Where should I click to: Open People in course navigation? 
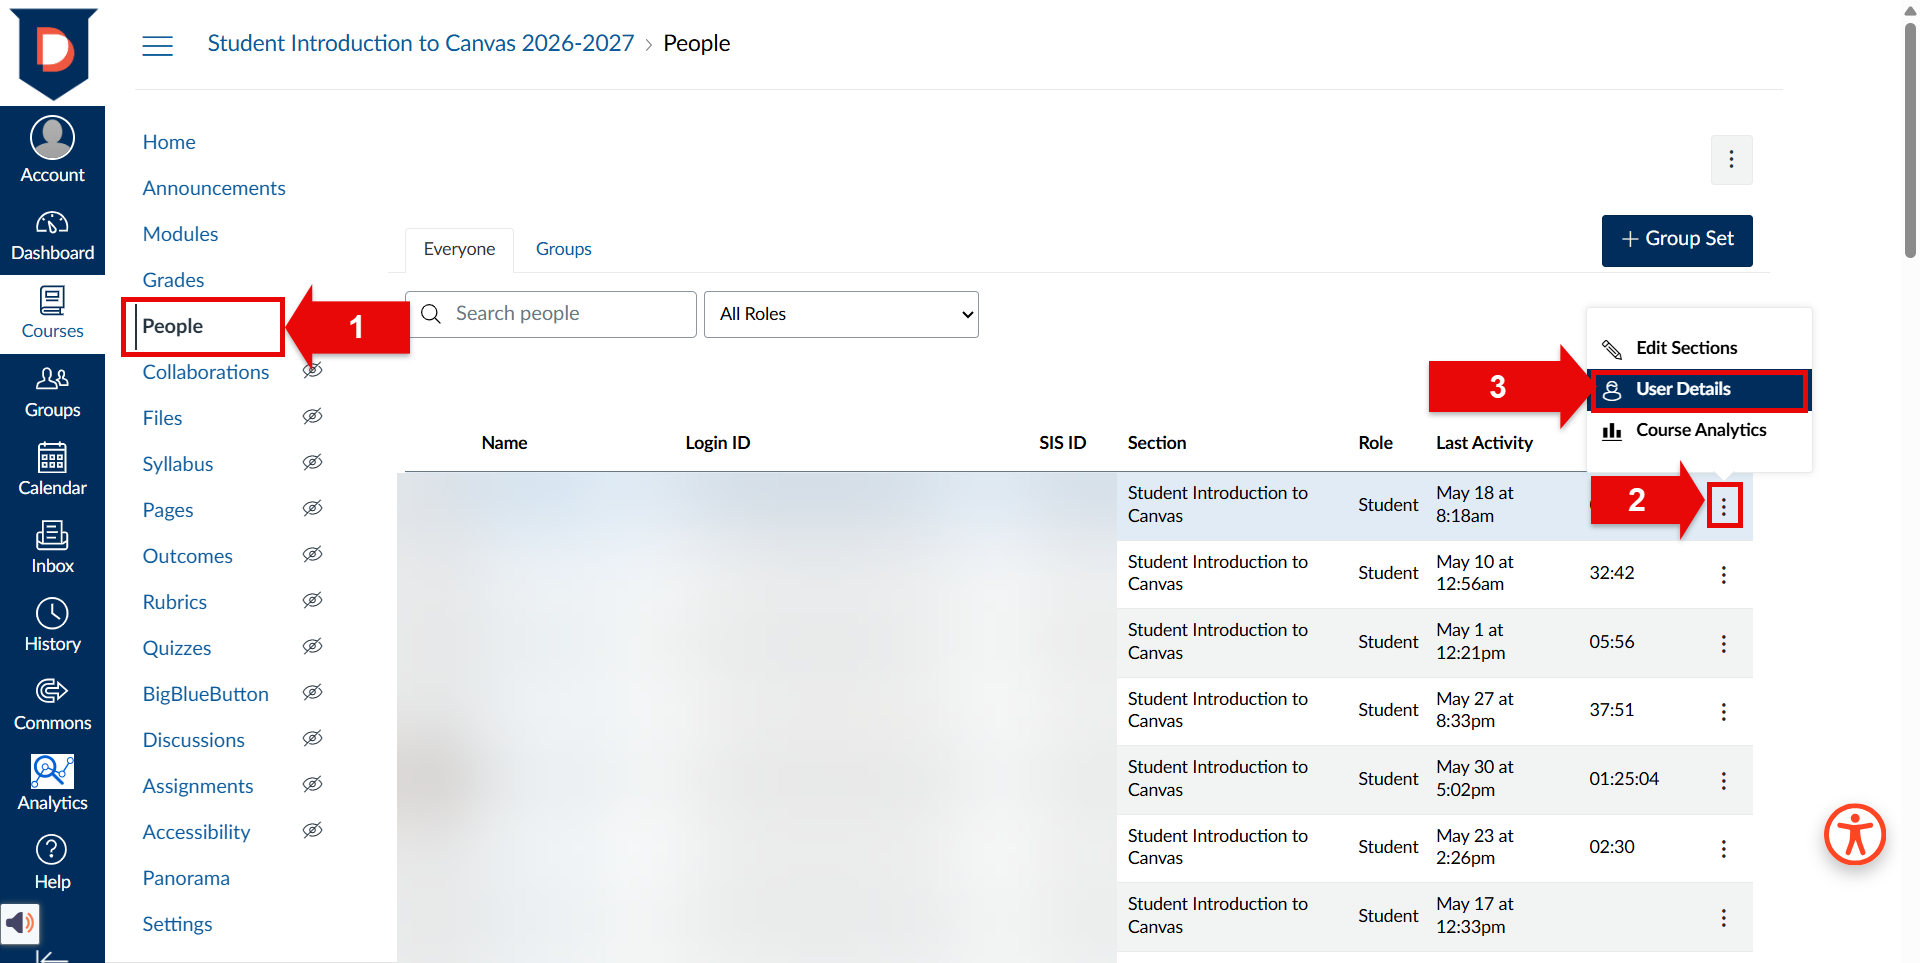(x=173, y=326)
